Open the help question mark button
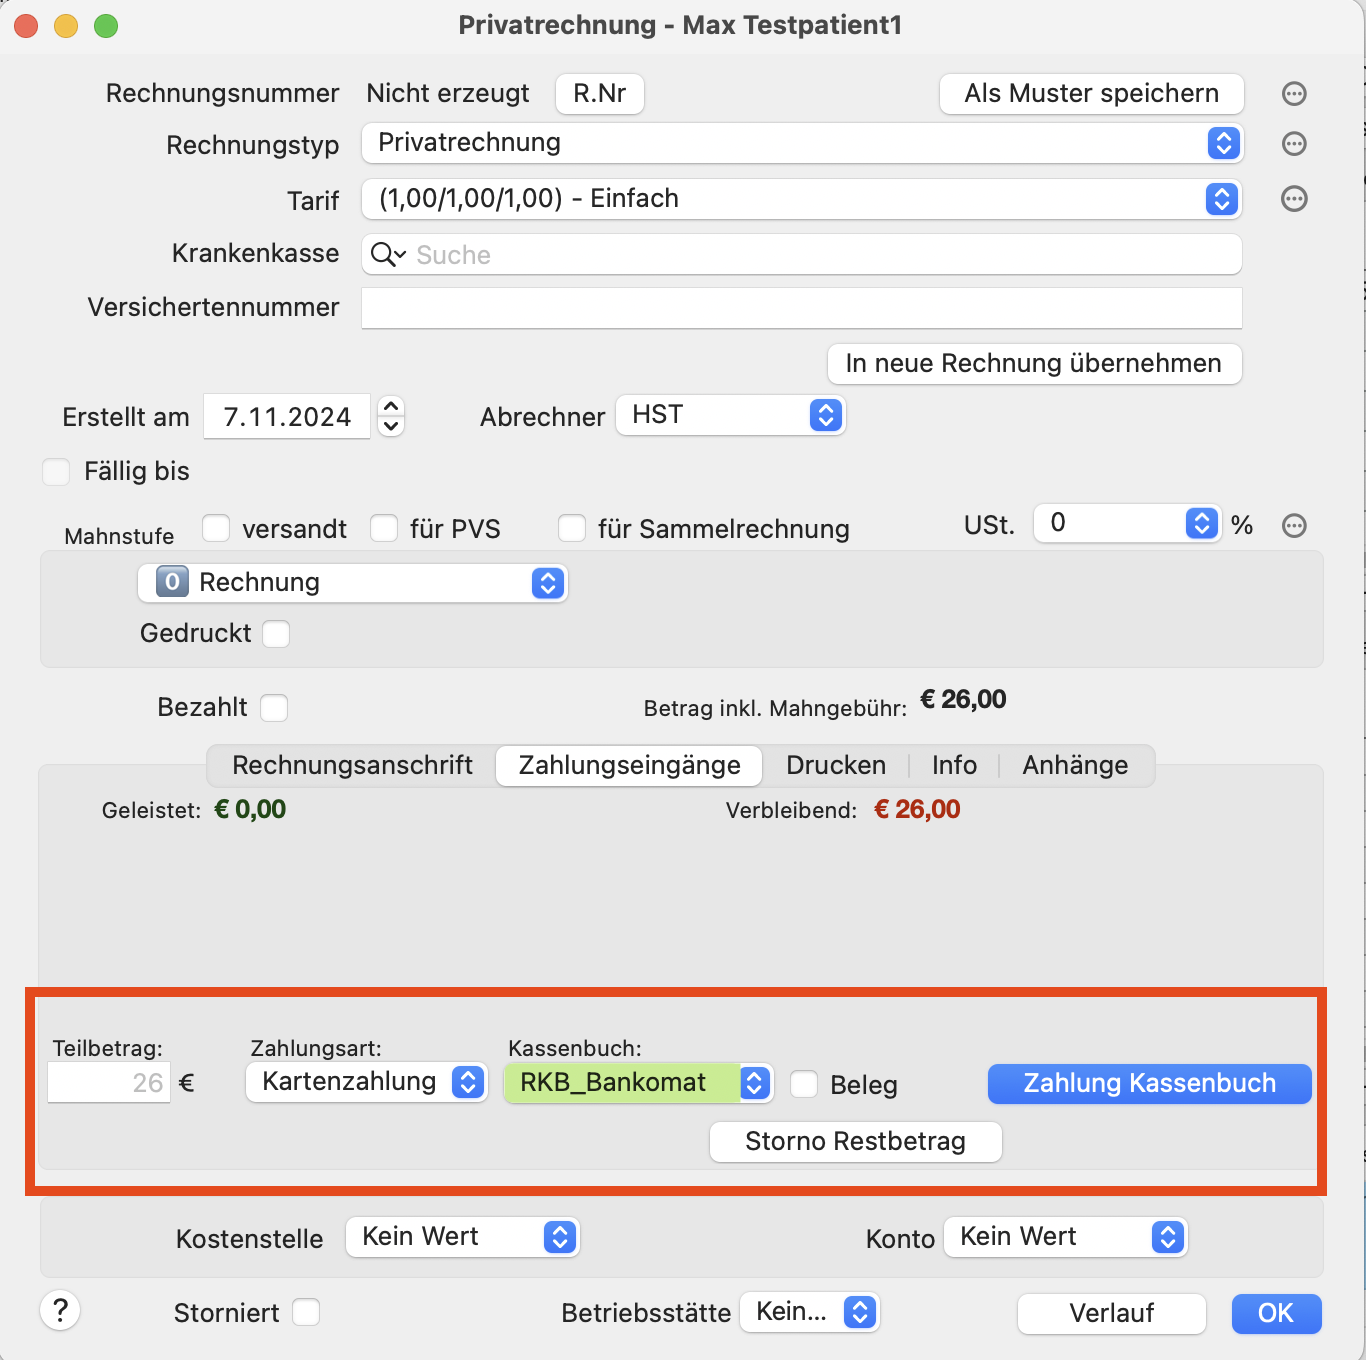Viewport: 1366px width, 1360px height. click(x=60, y=1311)
